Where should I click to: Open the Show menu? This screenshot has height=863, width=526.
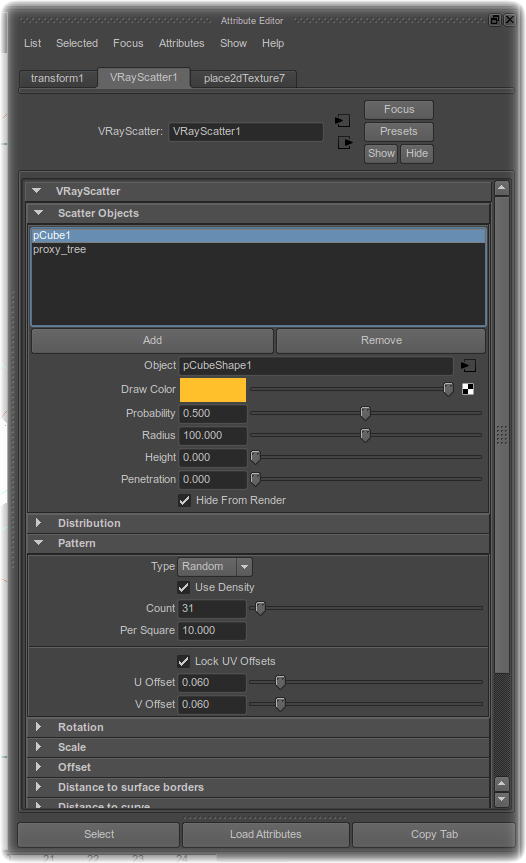pyautogui.click(x=233, y=43)
